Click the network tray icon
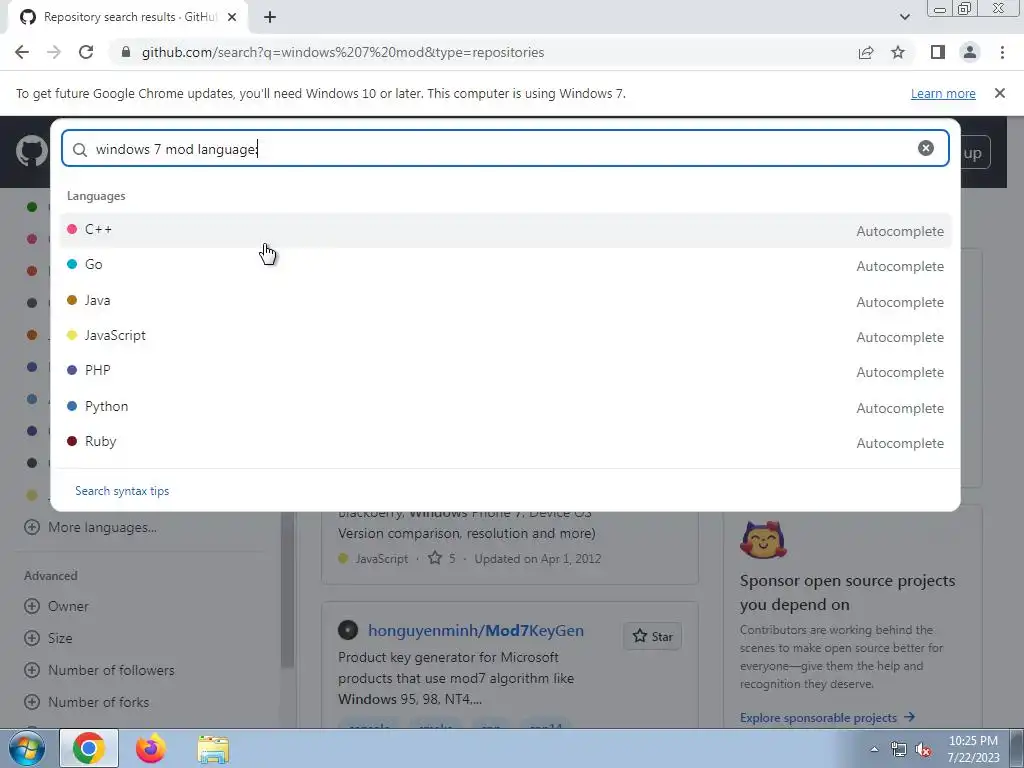Image resolution: width=1024 pixels, height=768 pixels. coord(899,750)
